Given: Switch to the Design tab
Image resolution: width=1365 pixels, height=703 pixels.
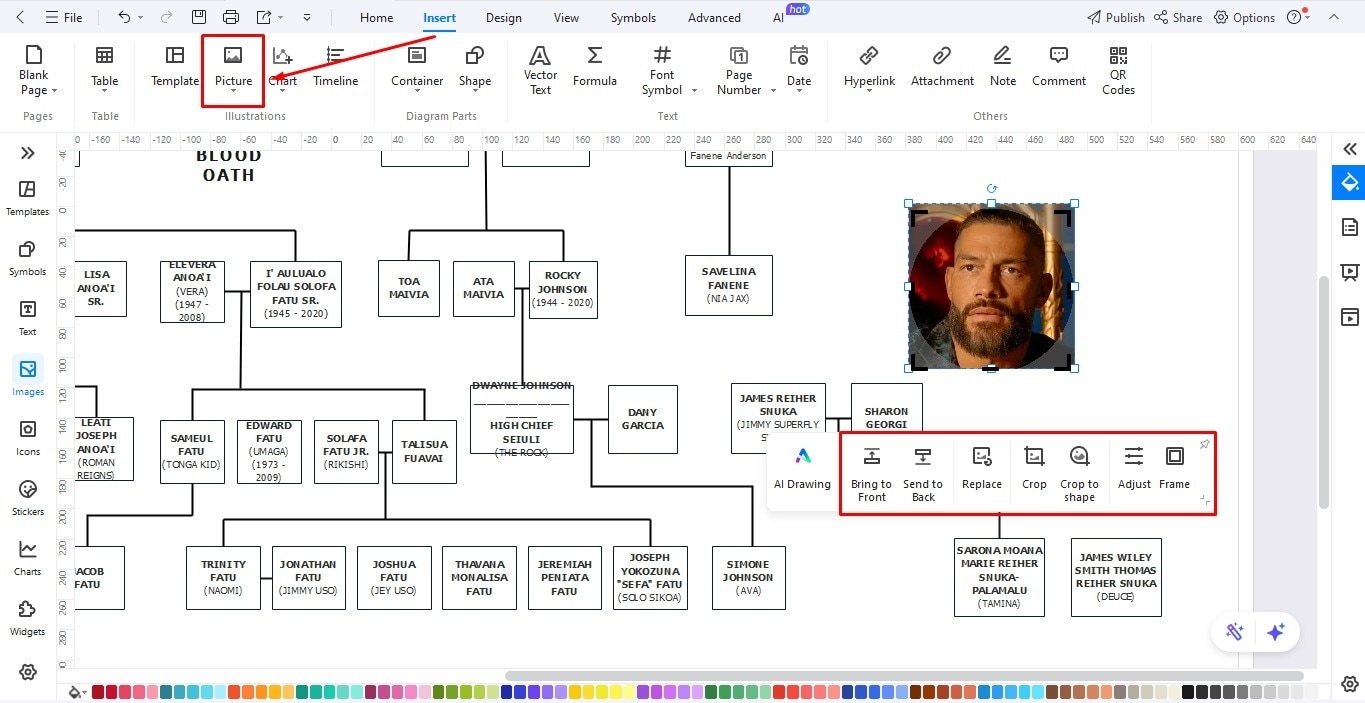Looking at the screenshot, I should [x=503, y=17].
